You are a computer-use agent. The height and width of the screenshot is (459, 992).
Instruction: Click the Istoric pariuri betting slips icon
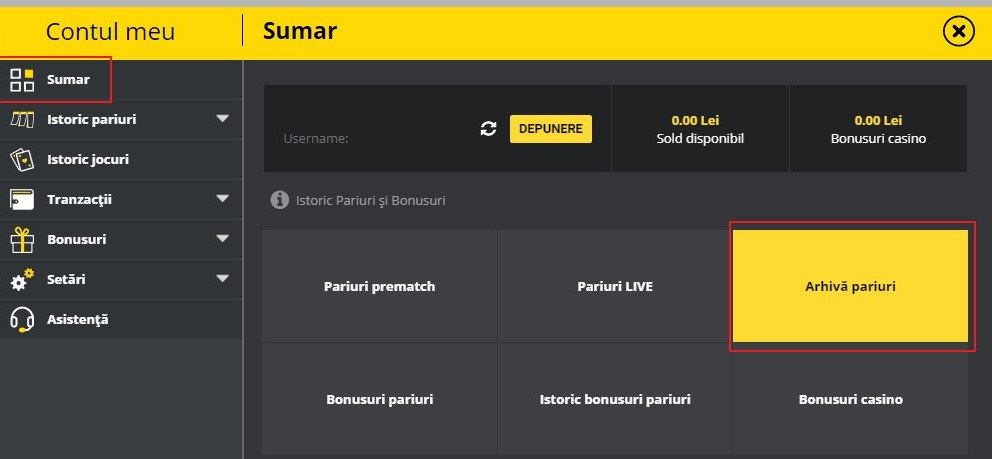pos(22,120)
